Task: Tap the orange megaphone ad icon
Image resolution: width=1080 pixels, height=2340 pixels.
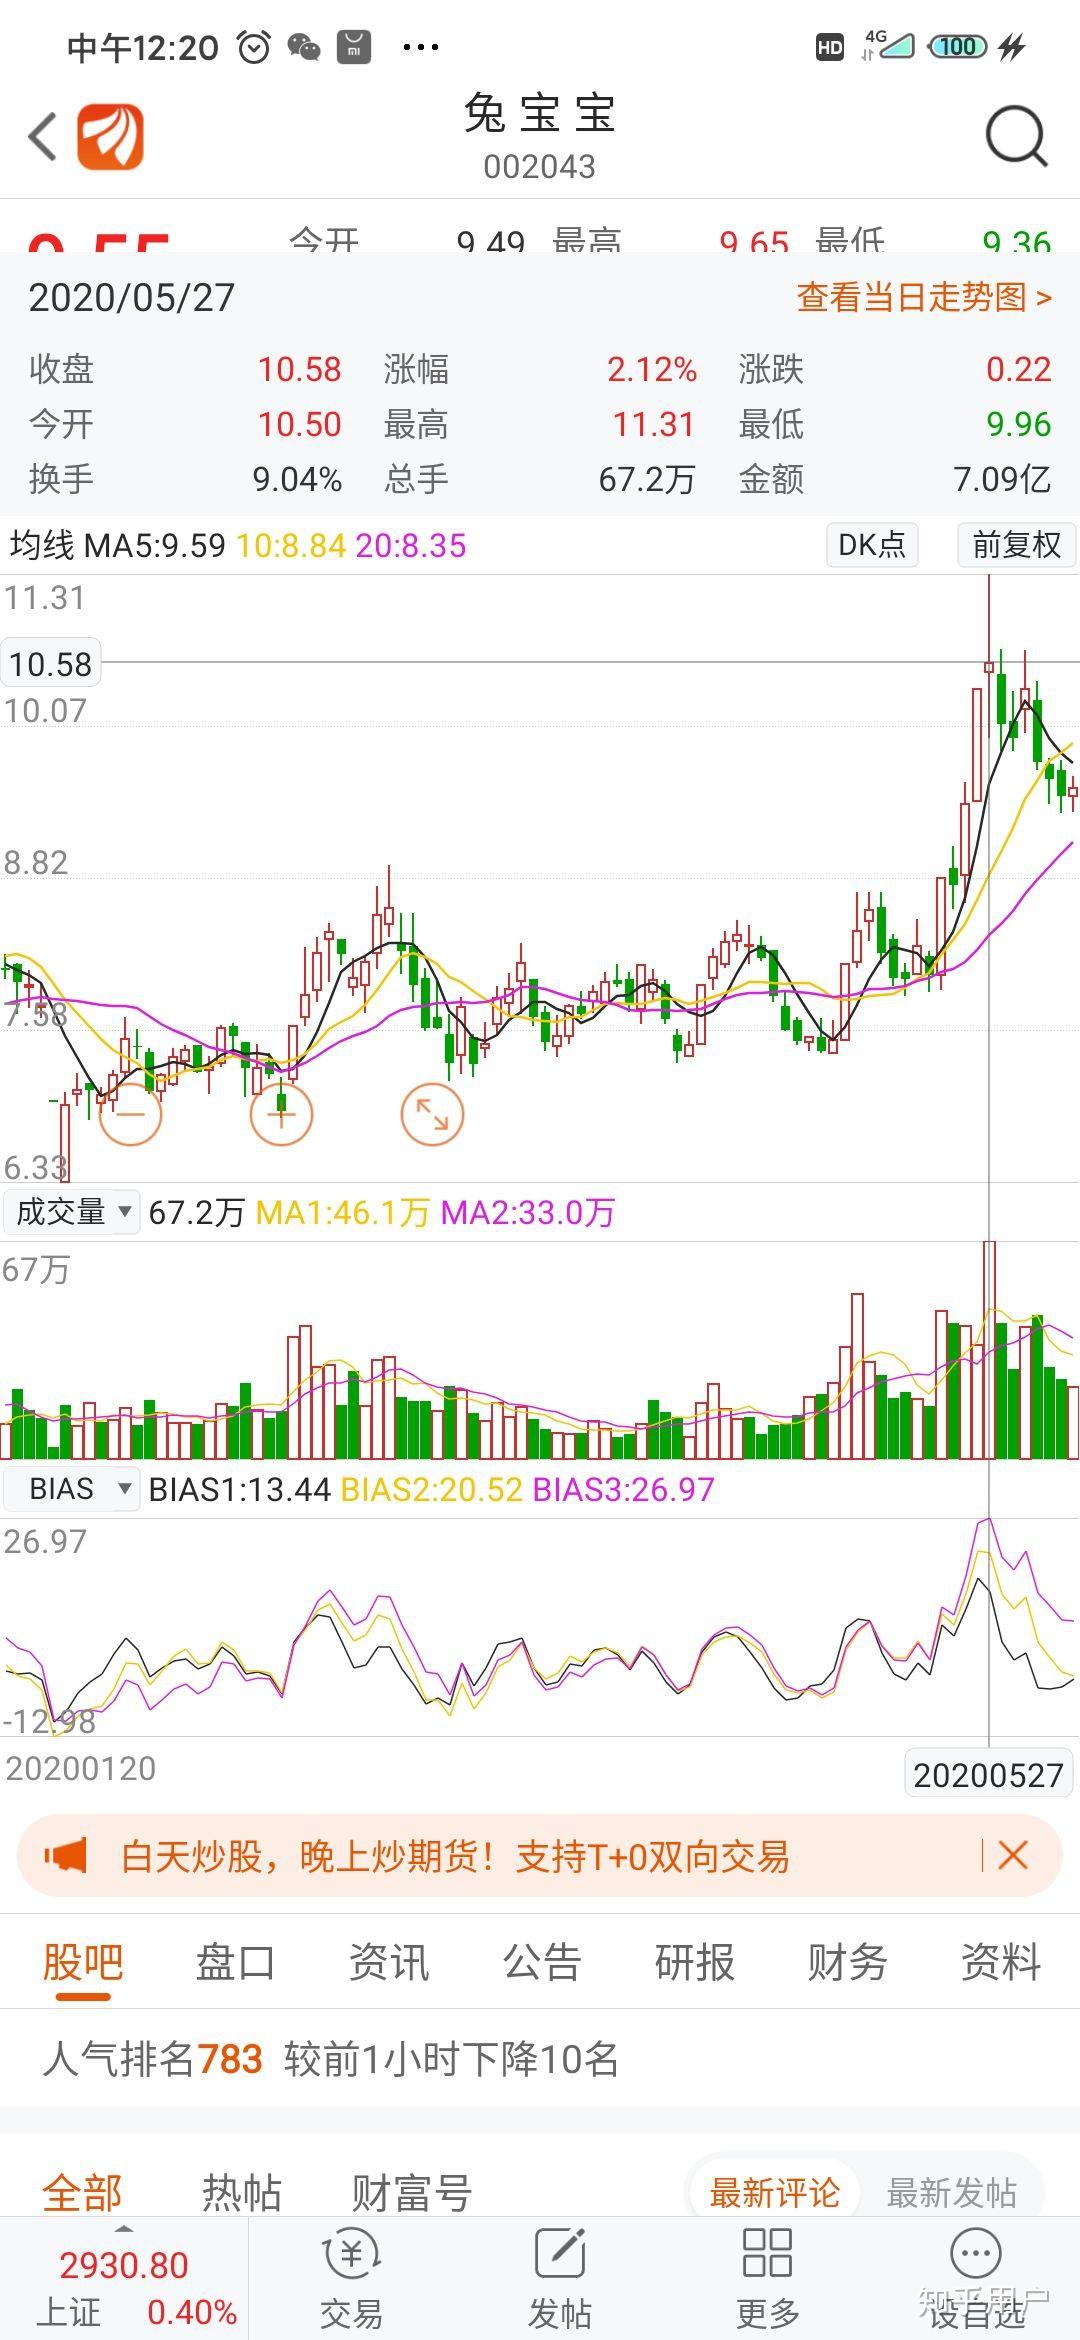Action: click(66, 1856)
